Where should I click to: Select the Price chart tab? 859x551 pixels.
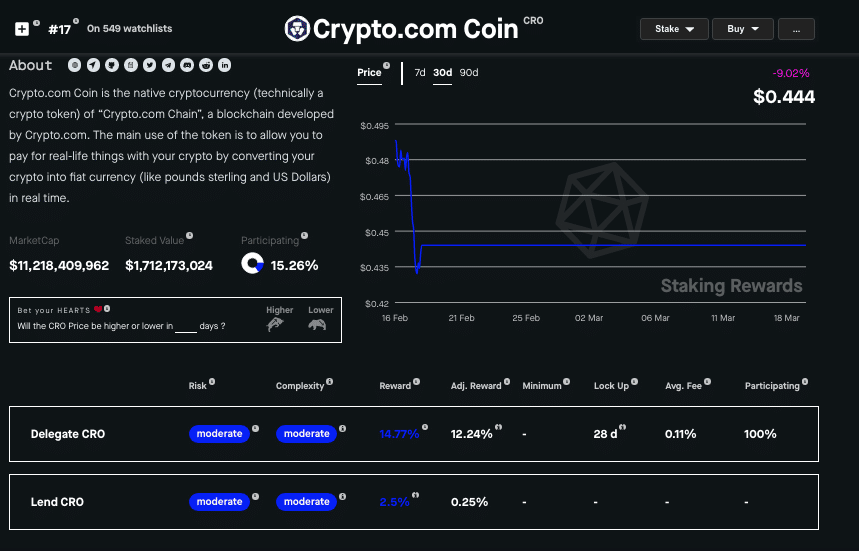[369, 73]
